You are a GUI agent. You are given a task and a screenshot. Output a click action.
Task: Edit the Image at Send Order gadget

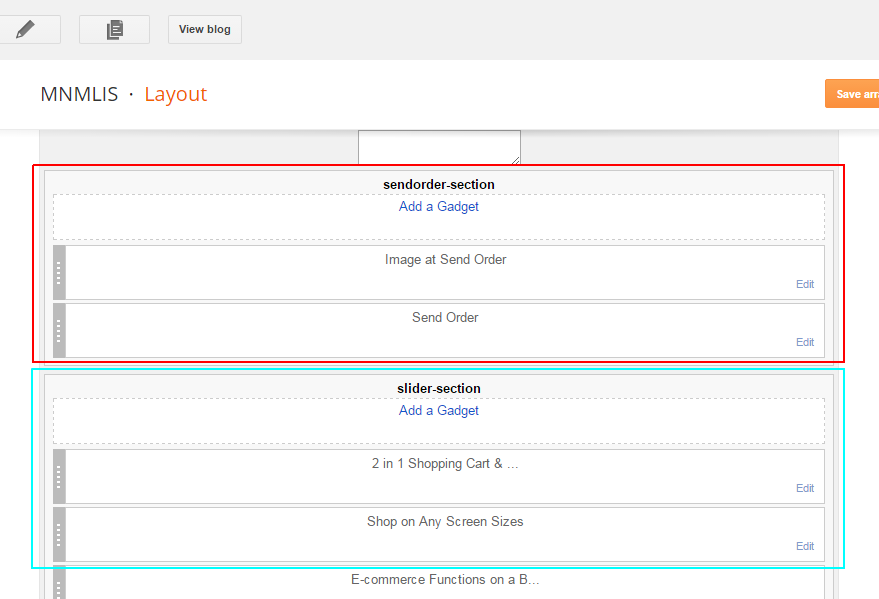point(805,284)
